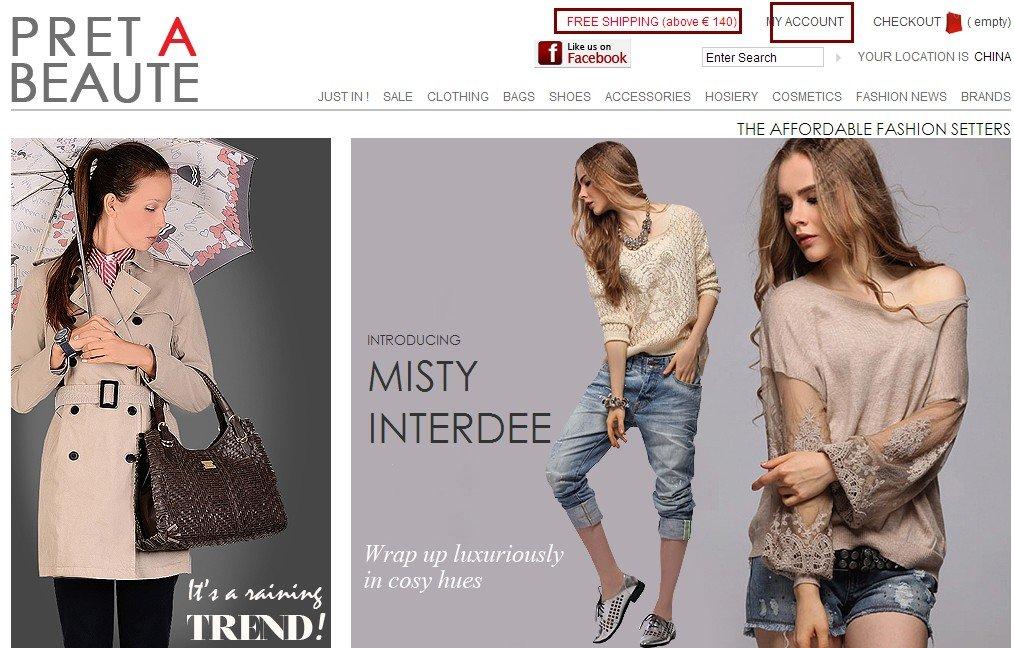
Task: Click the red shopping bag icon
Action: point(954,22)
